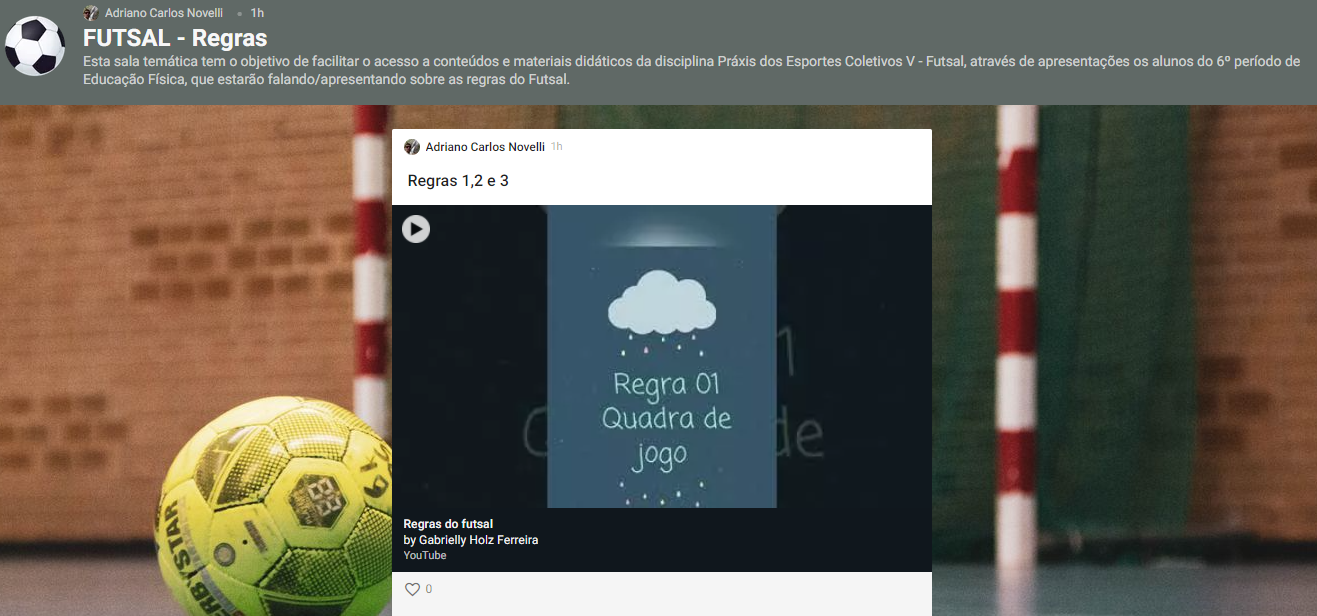The width and height of the screenshot is (1317, 616).
Task: Click the like count "0" beside the heart
Action: (429, 589)
